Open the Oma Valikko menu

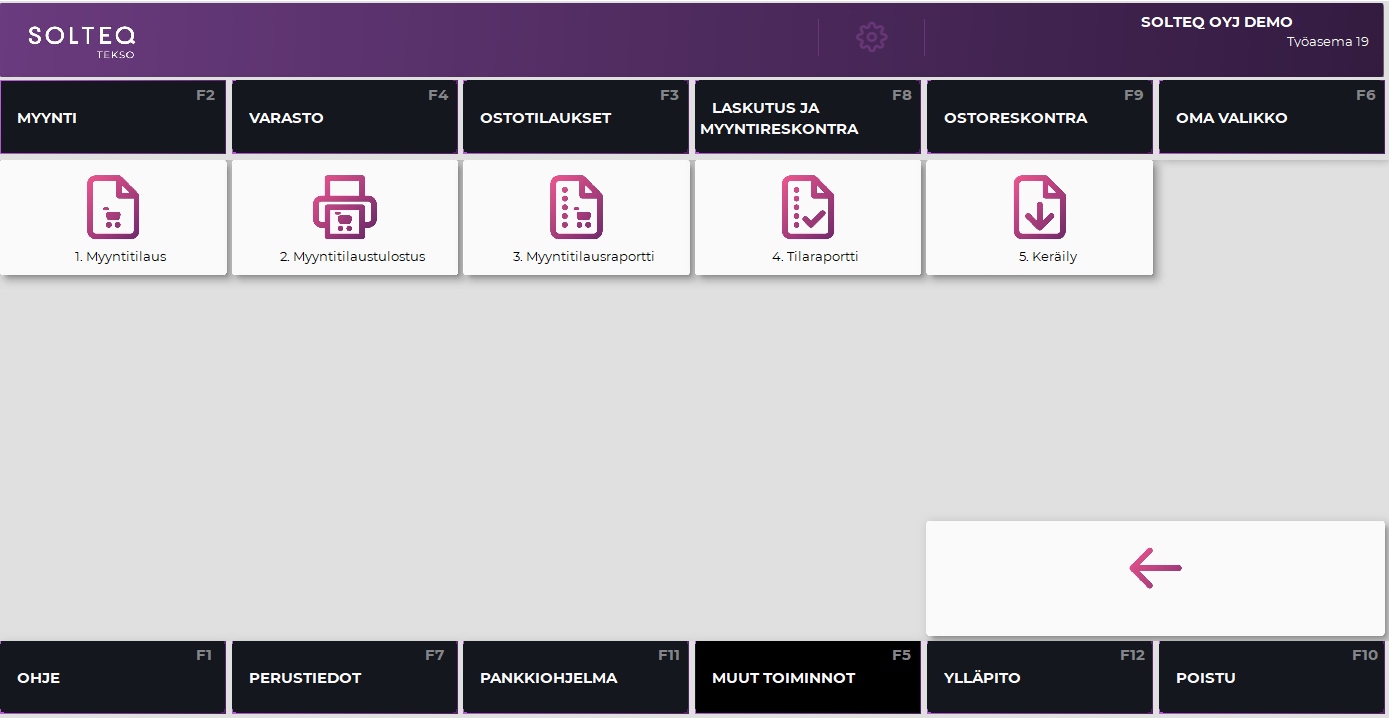tap(1272, 118)
